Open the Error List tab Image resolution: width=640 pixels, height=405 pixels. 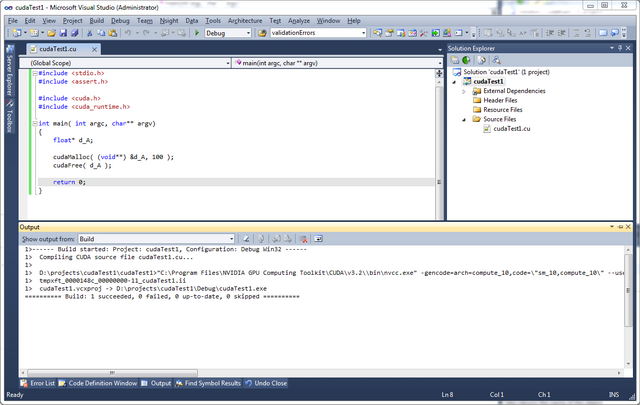(x=38, y=383)
